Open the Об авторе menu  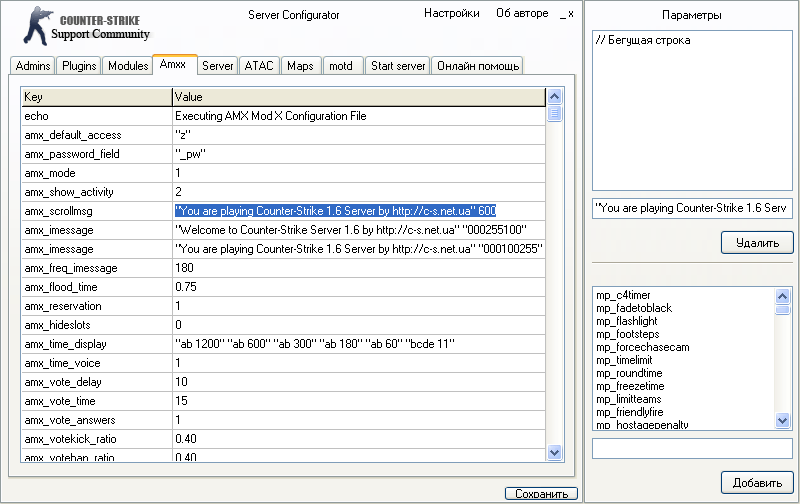[522, 13]
